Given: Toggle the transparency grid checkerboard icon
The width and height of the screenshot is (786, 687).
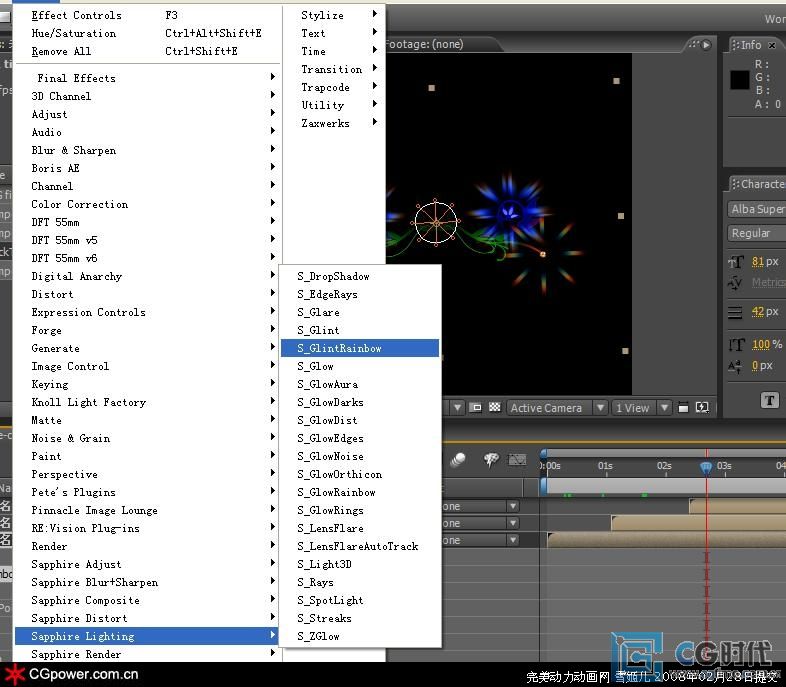Looking at the screenshot, I should (495, 407).
